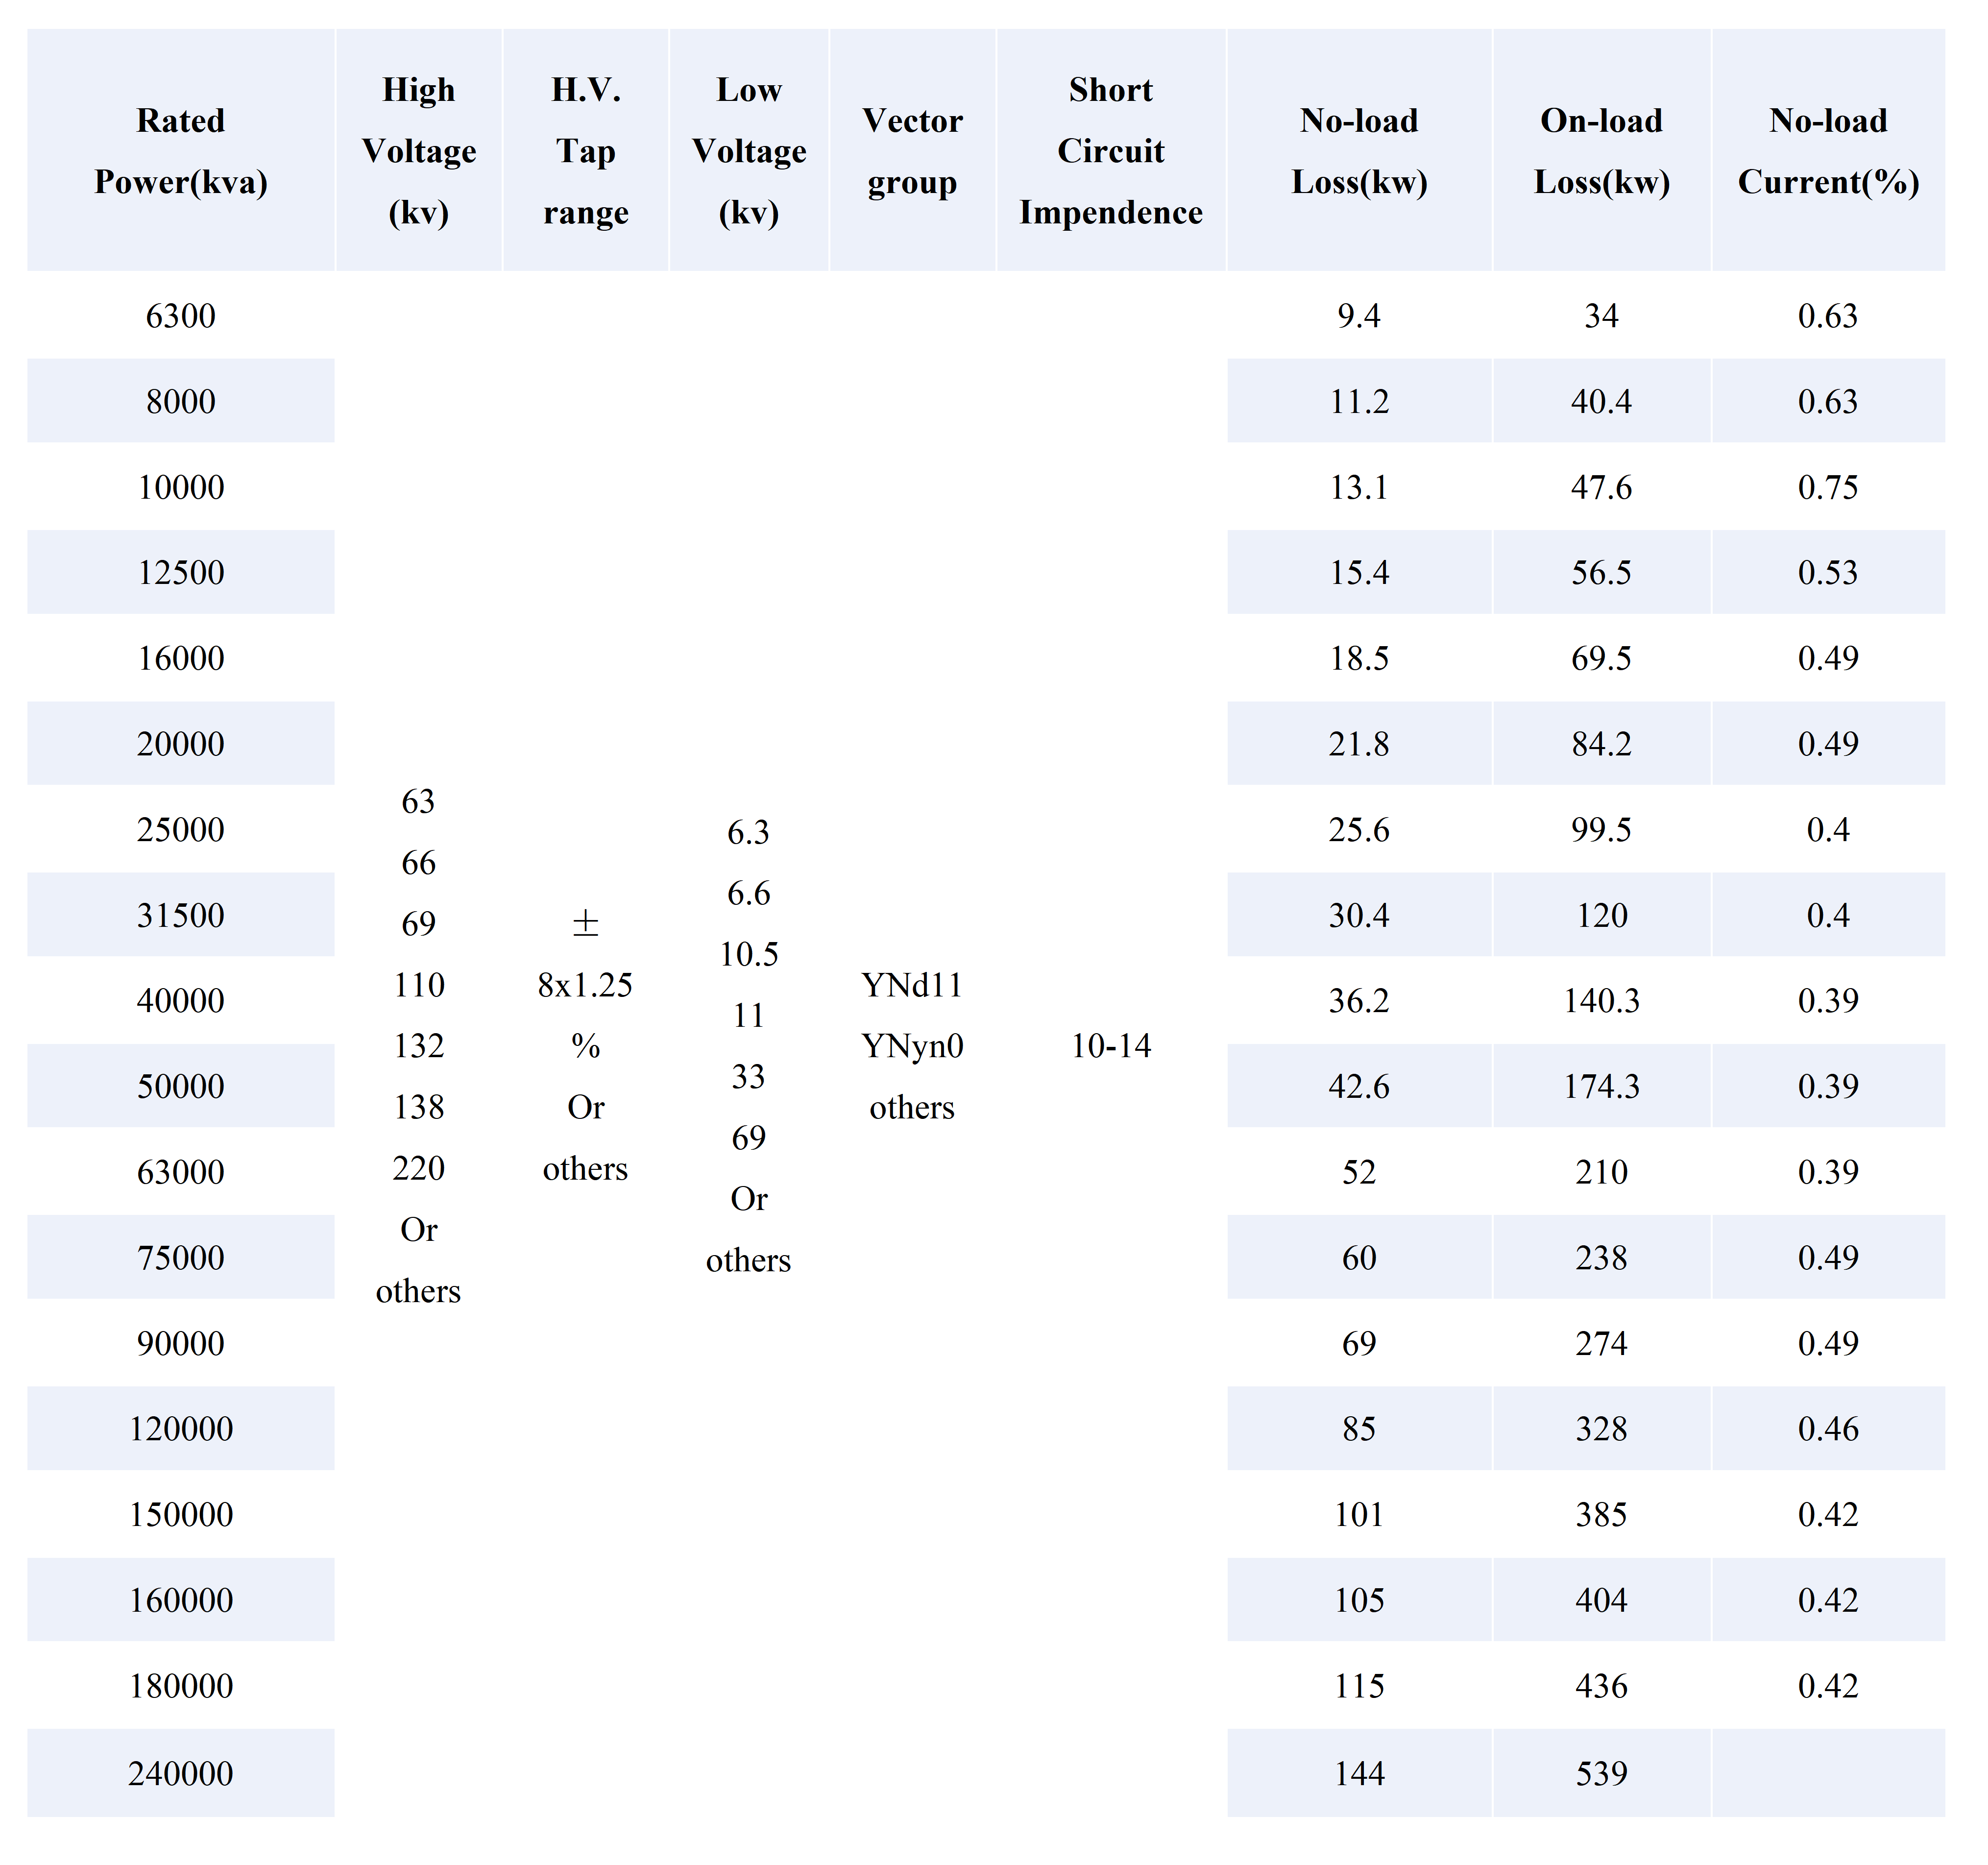Select the 20000 rated power cell
The image size is (1988, 1865).
coord(181,744)
